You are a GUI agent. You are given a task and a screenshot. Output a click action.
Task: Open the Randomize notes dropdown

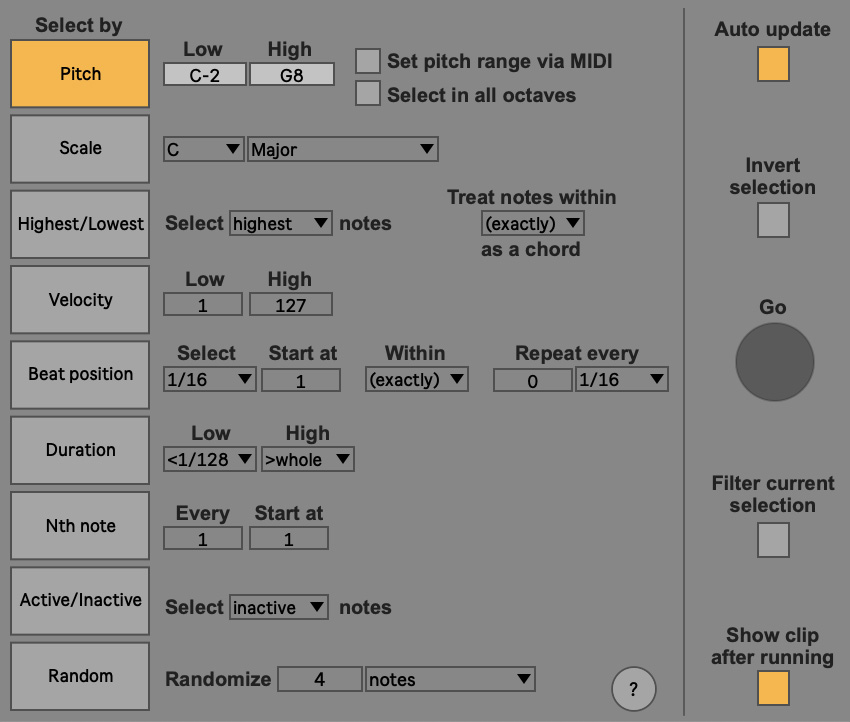450,680
